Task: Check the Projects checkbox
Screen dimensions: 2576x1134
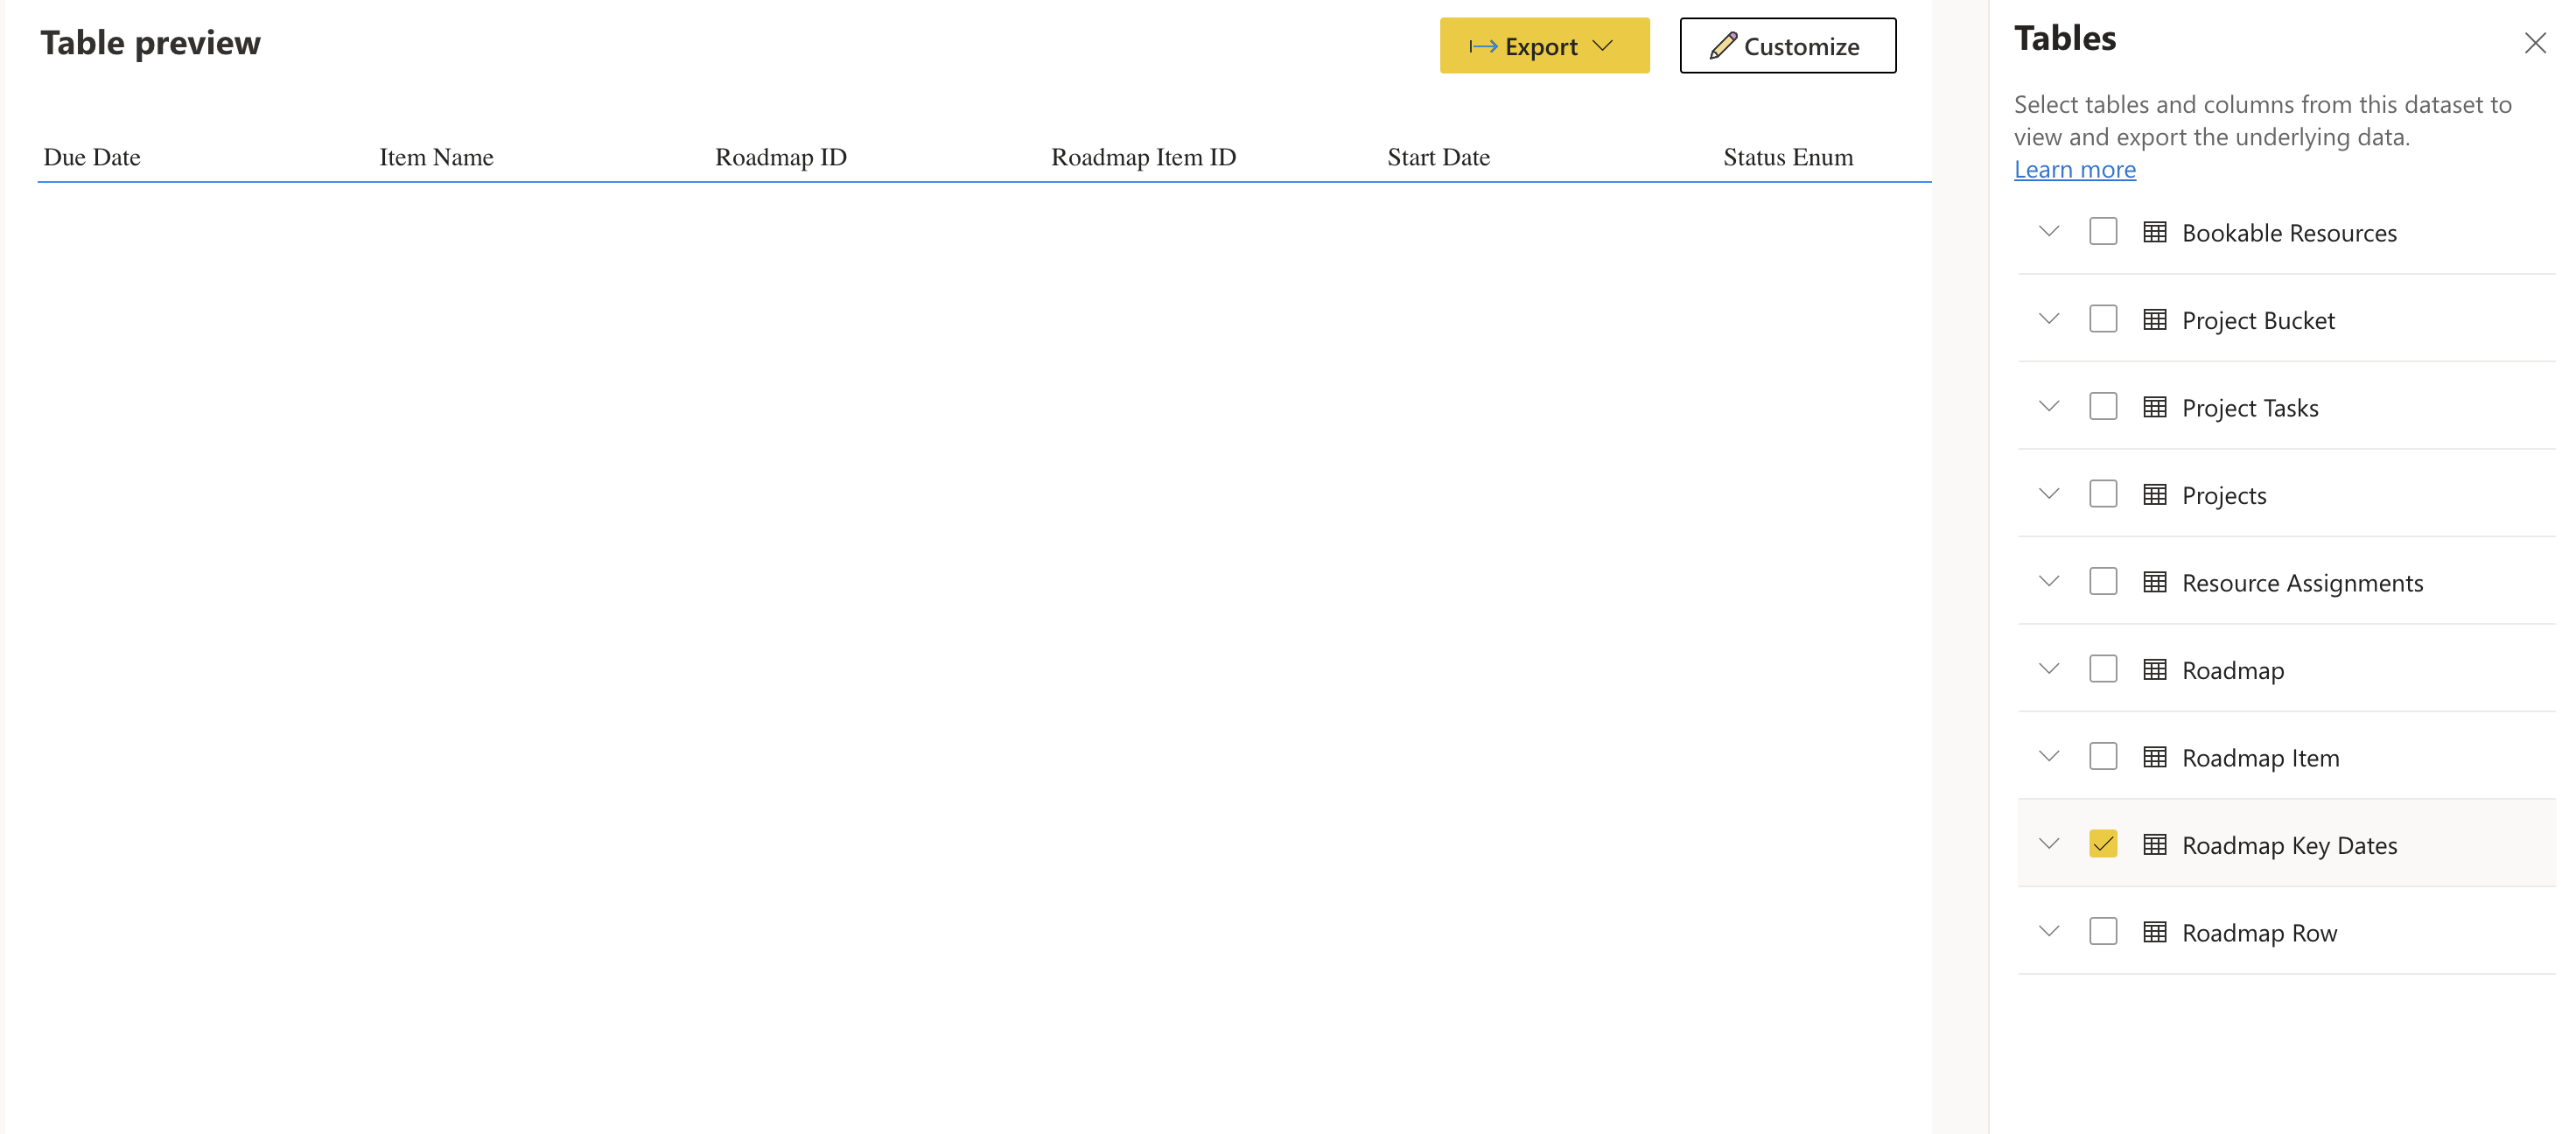Action: click(2103, 494)
